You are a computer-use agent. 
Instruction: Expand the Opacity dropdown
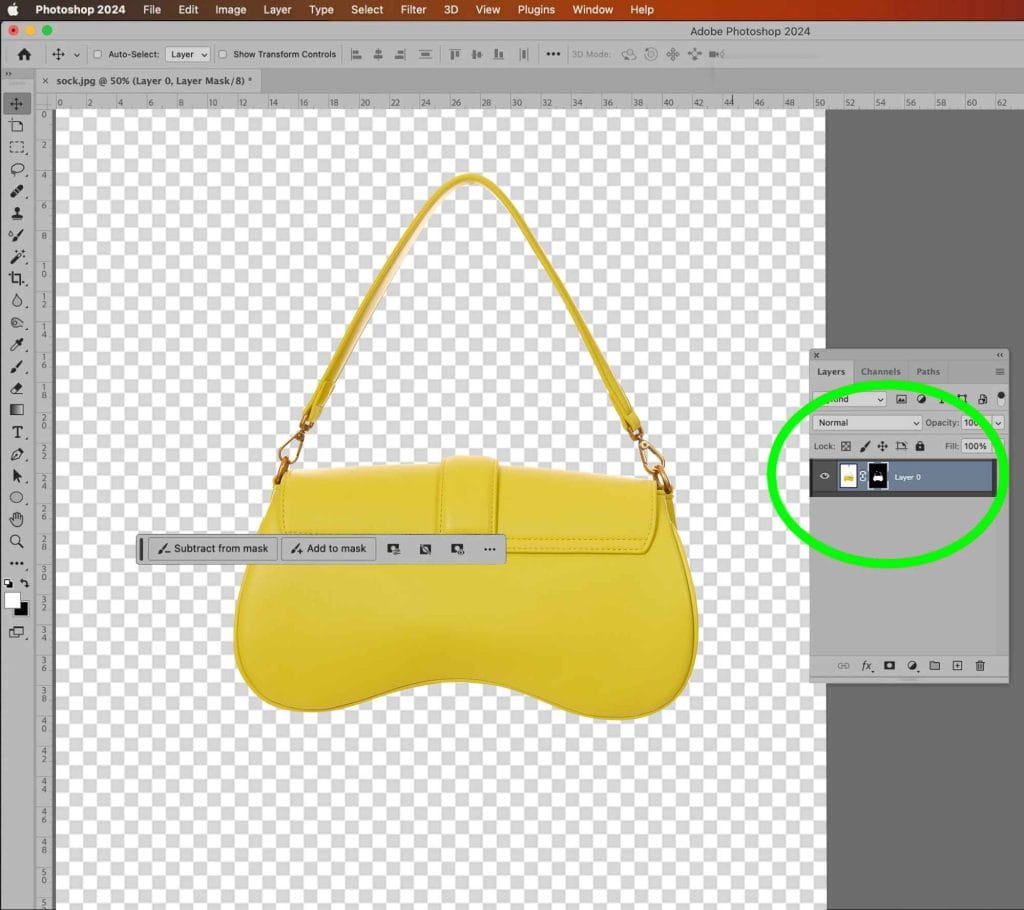coord(997,422)
